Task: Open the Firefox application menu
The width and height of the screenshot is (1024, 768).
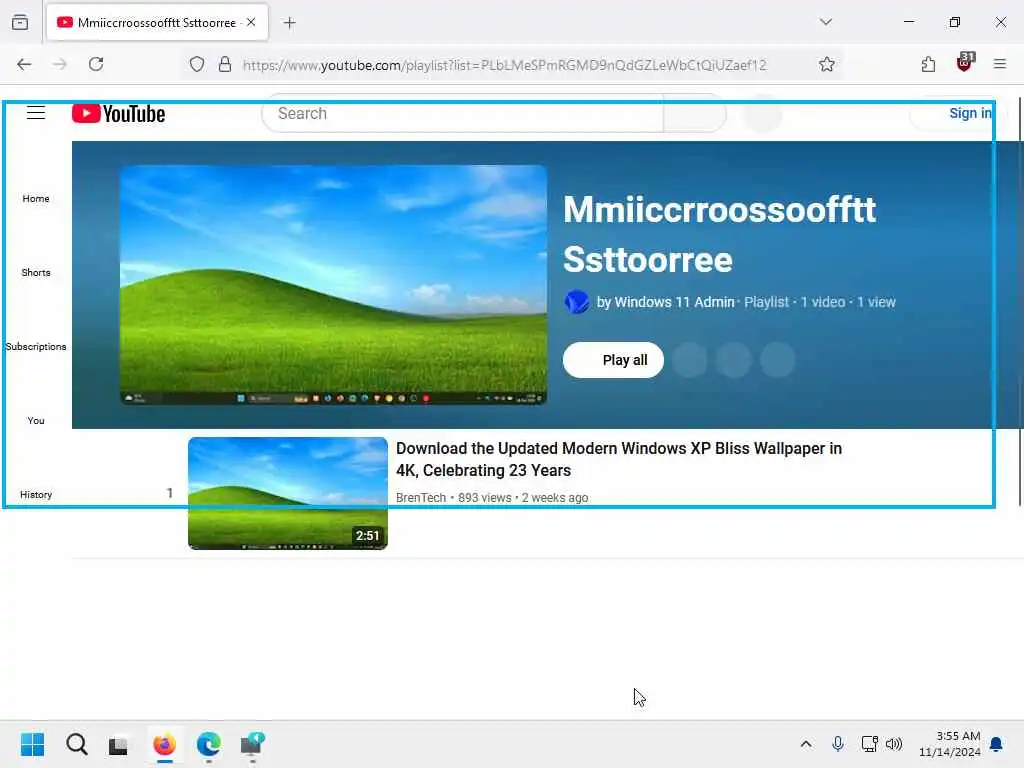Action: (1000, 64)
